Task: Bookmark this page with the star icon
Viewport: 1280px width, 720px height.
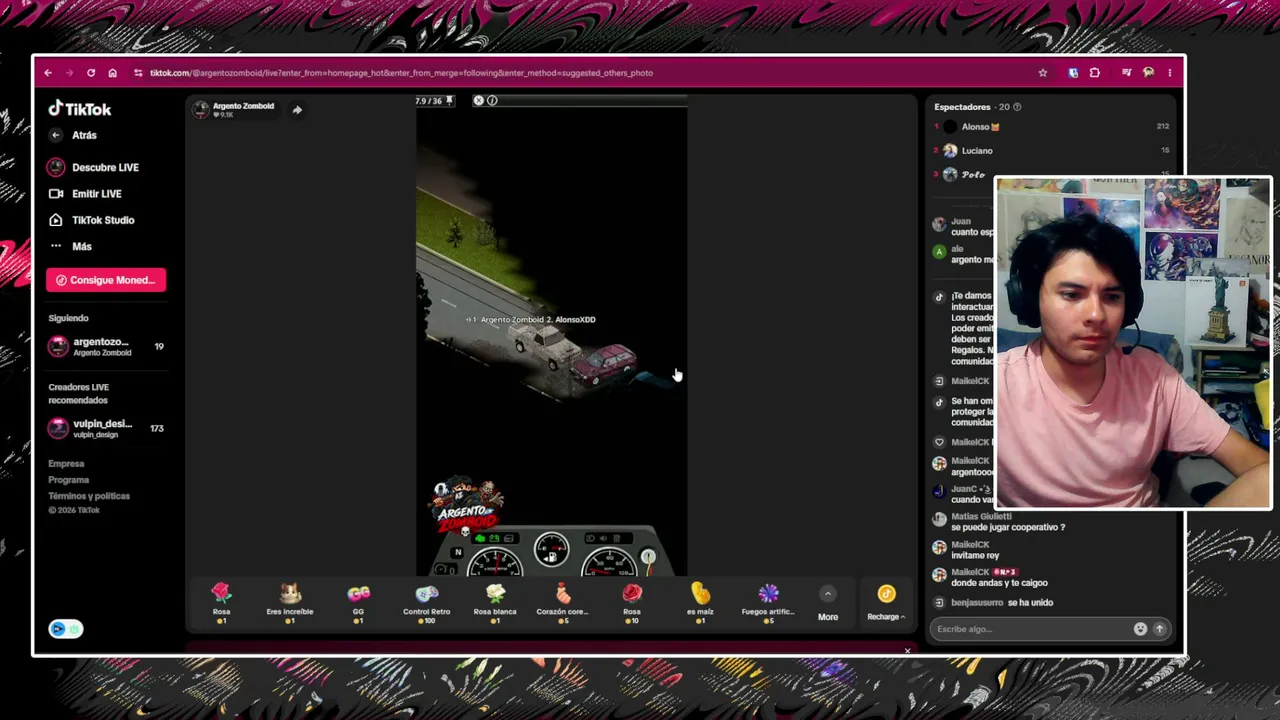Action: 1043,73
